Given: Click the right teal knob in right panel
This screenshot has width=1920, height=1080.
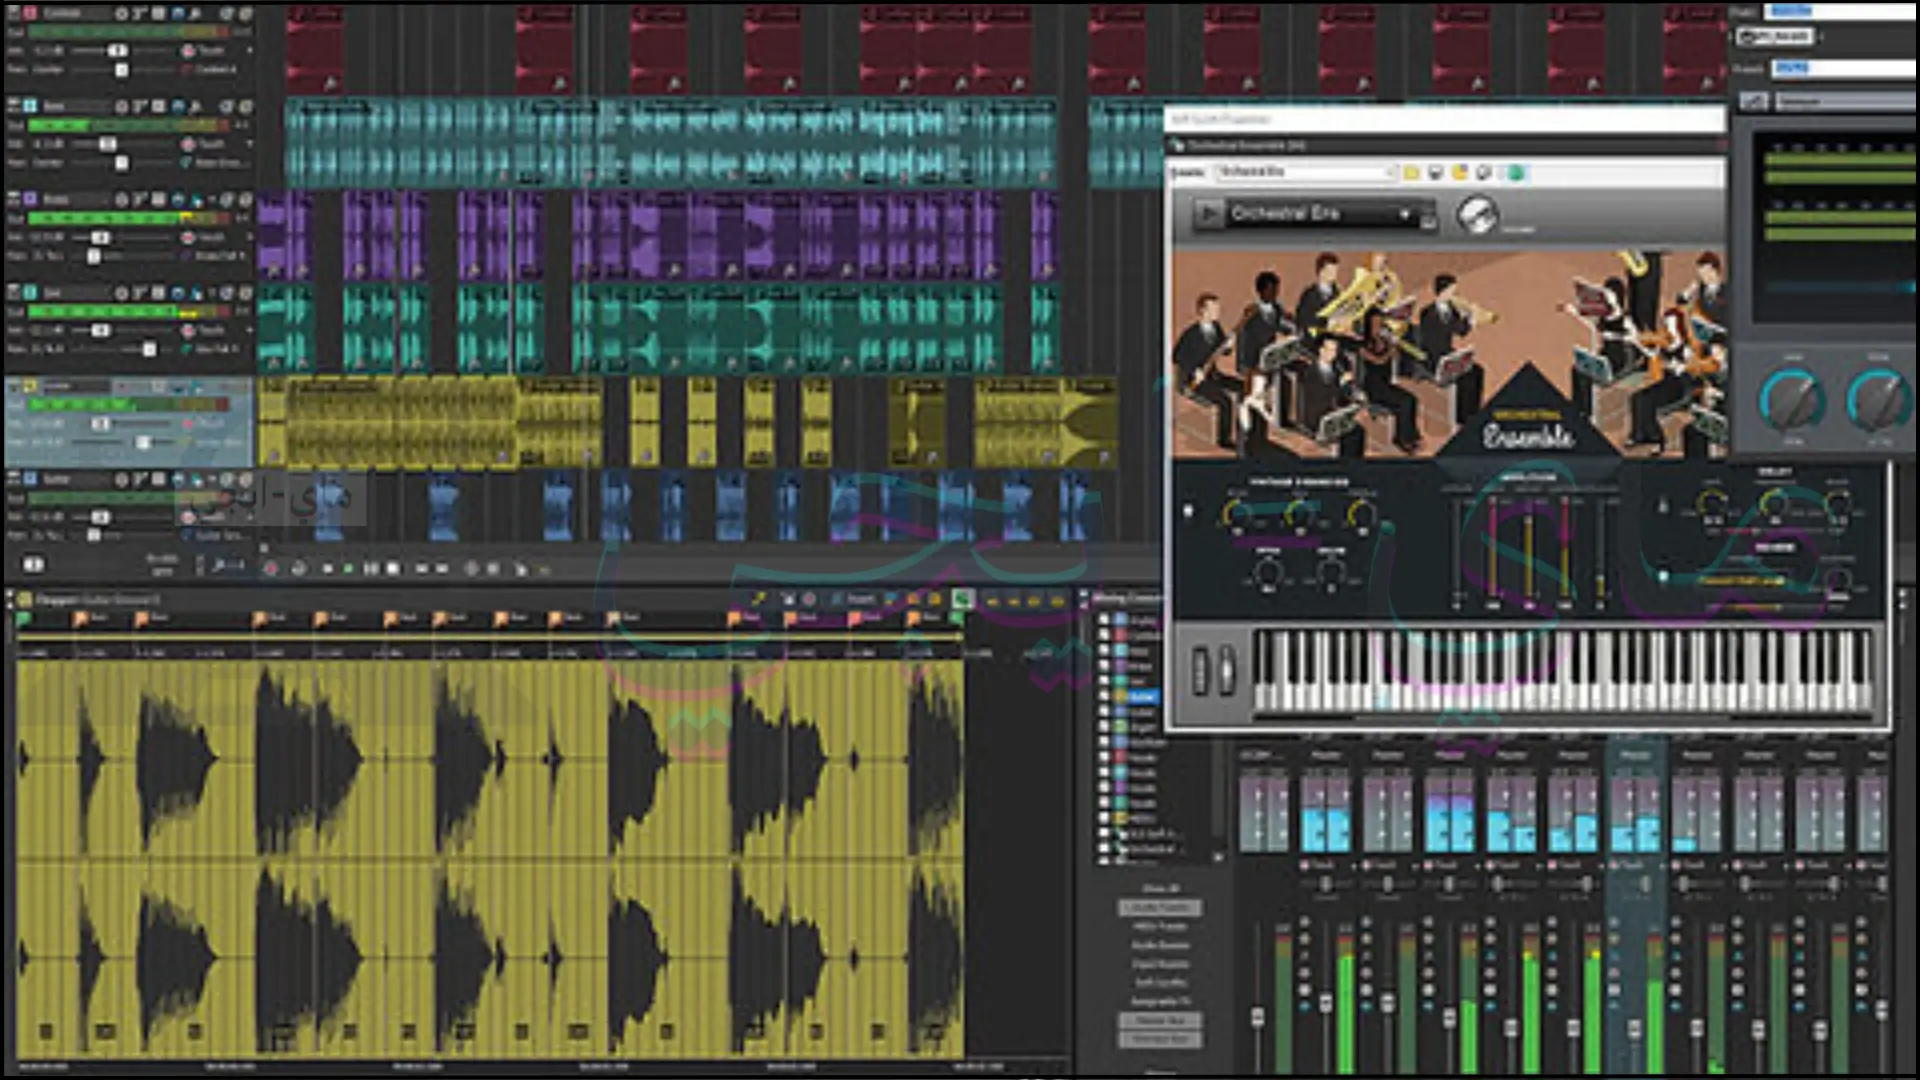Looking at the screenshot, I should click(x=1879, y=399).
